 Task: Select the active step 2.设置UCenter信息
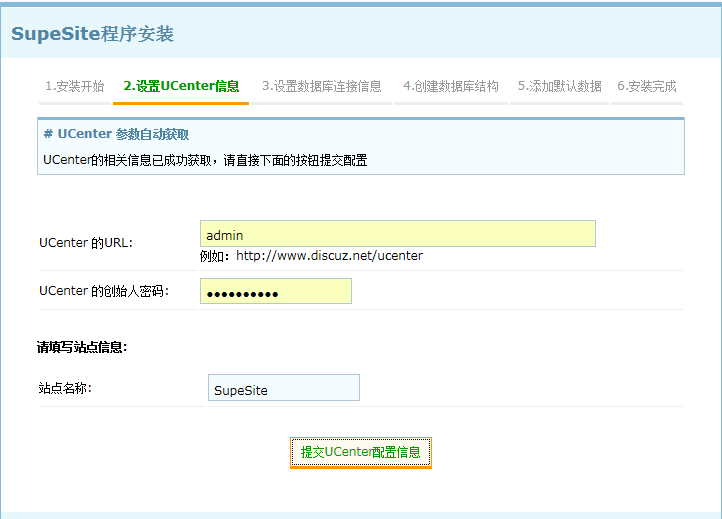181,86
